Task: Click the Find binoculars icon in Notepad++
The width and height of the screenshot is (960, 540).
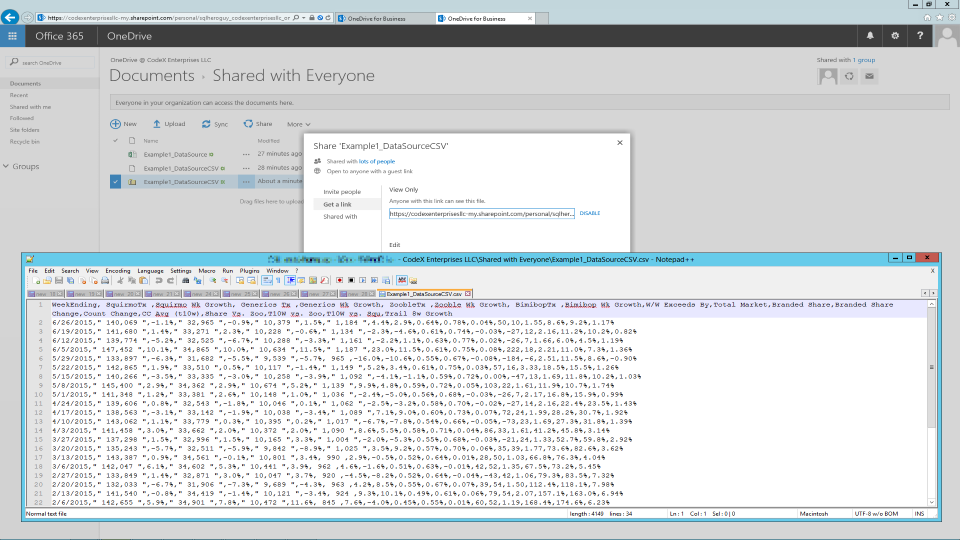Action: (x=186, y=280)
